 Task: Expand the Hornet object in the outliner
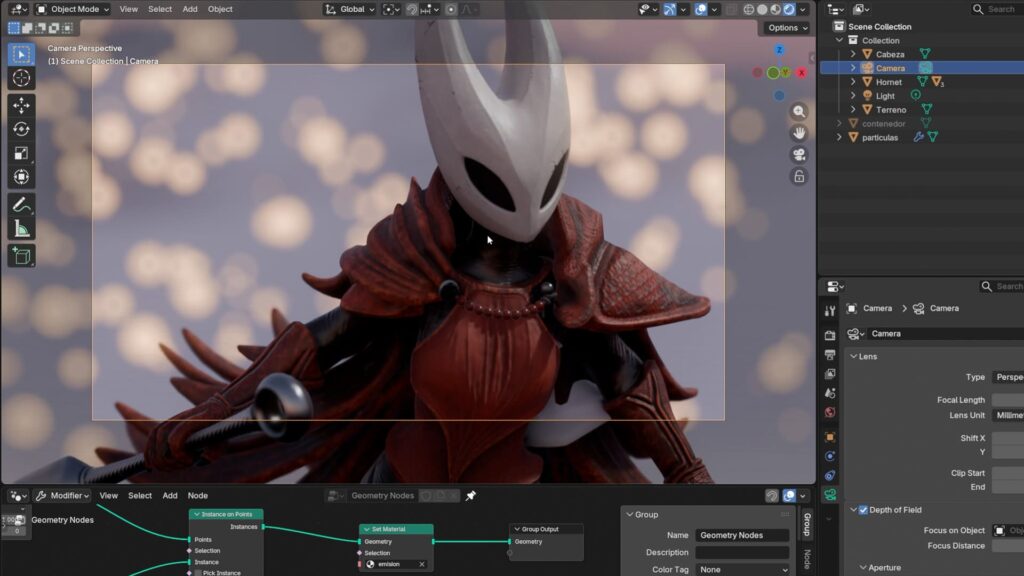[853, 82]
